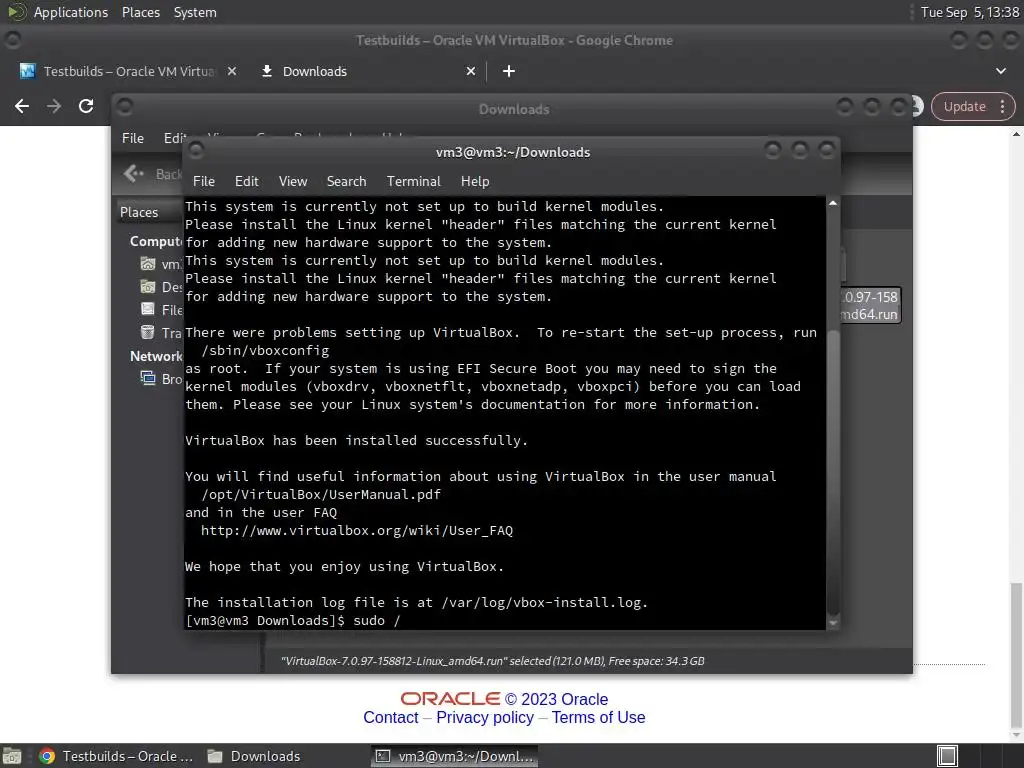Open Browse Network in sidebar

pos(161,379)
